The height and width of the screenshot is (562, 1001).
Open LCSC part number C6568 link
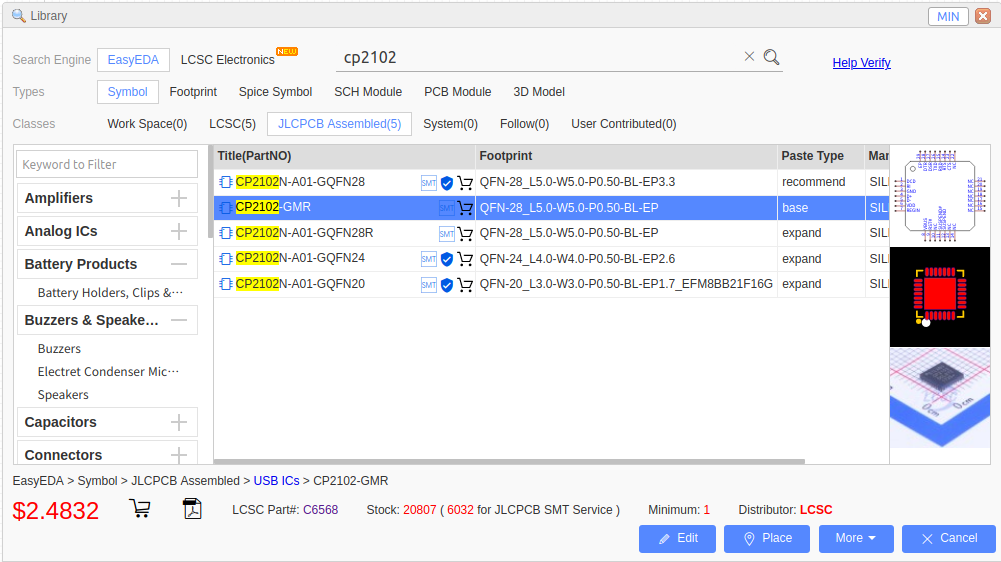320,510
